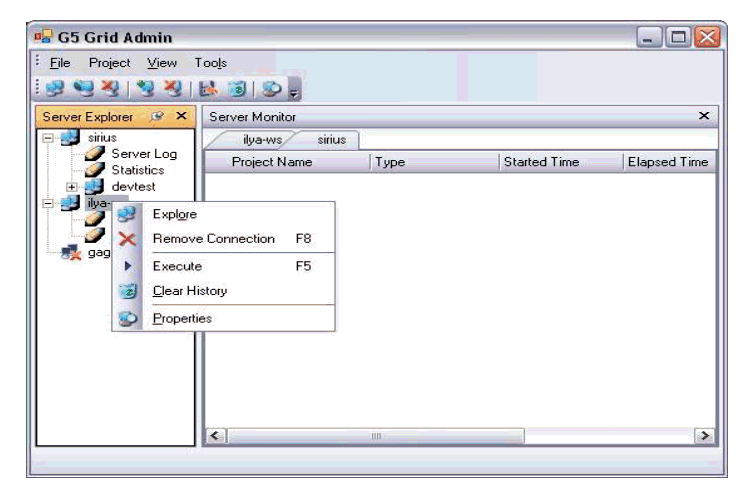Choose Explore from the context menu
This screenshot has height=492, width=737.
(x=175, y=213)
